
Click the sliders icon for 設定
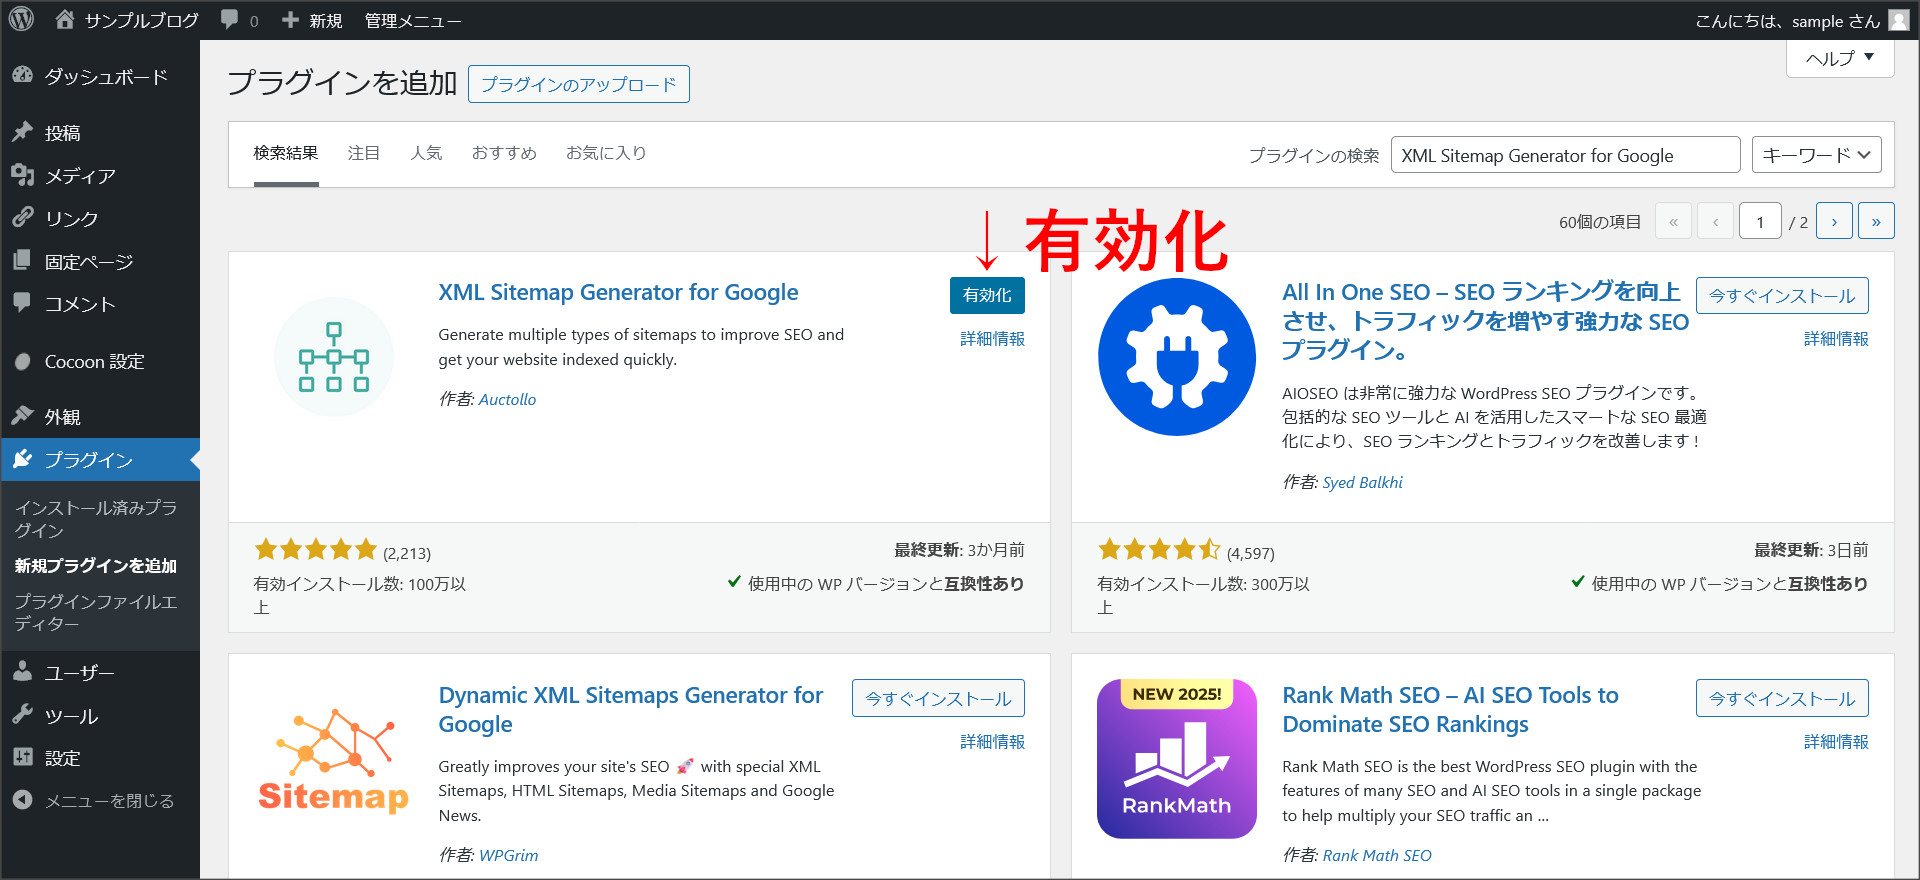click(x=22, y=757)
